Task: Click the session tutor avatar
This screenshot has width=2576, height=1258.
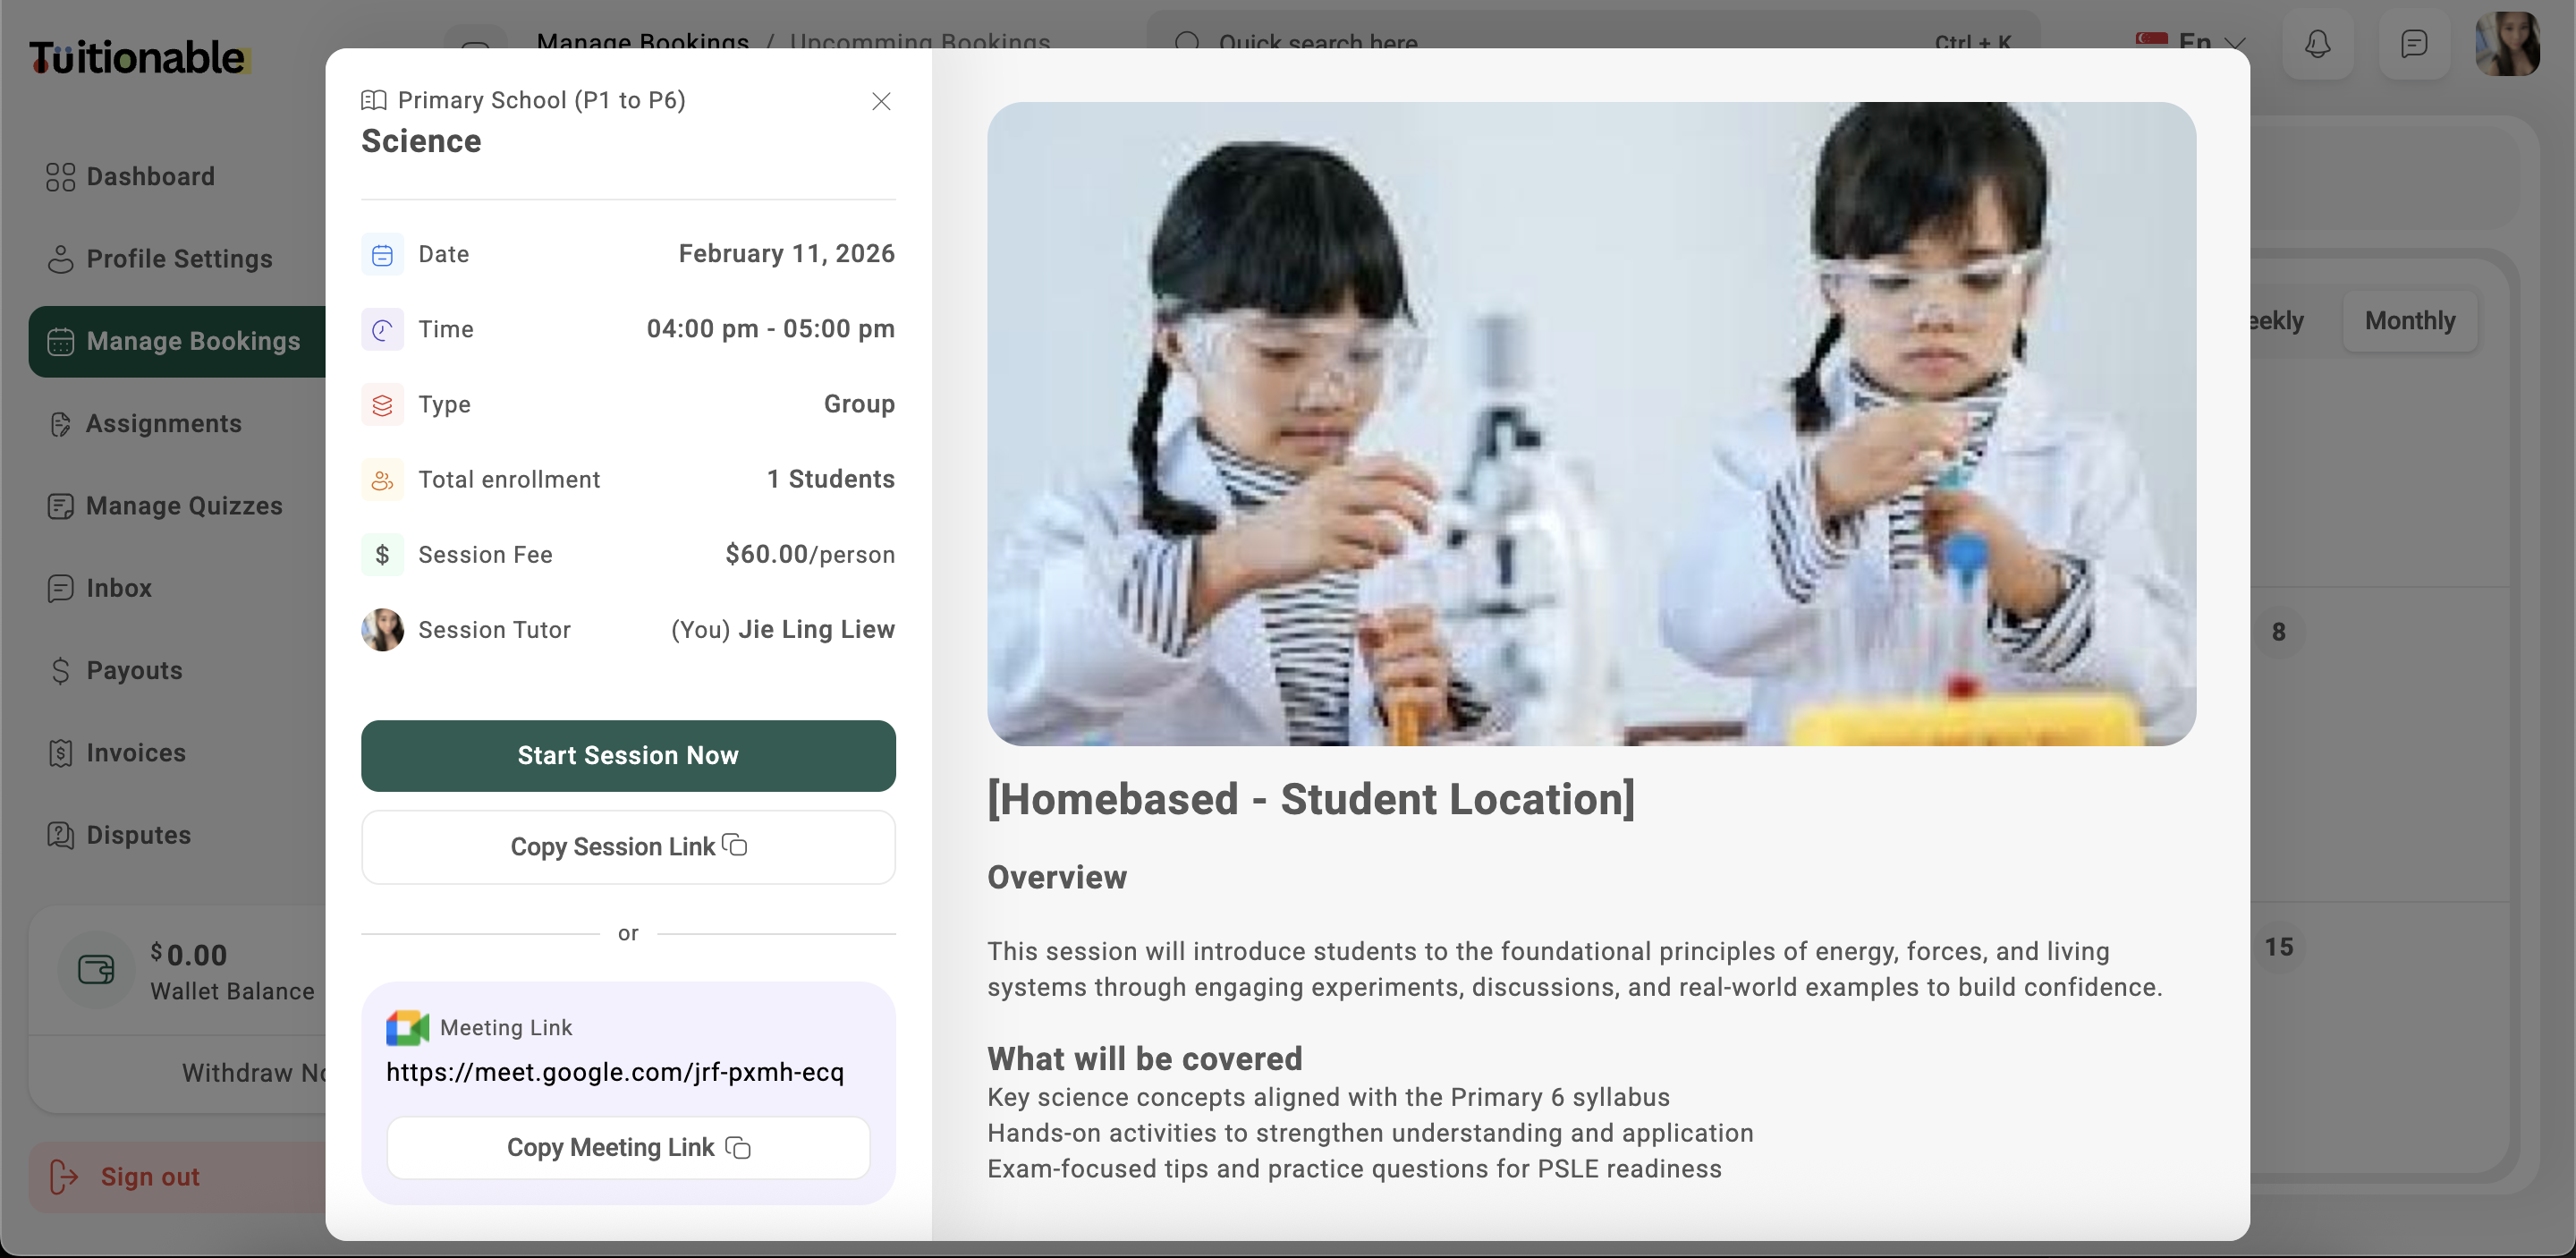Action: pos(382,630)
